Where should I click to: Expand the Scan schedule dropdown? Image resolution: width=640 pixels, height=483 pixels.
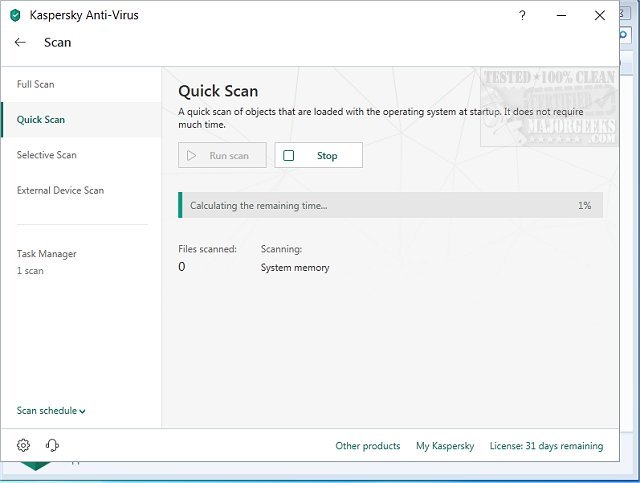tap(51, 411)
